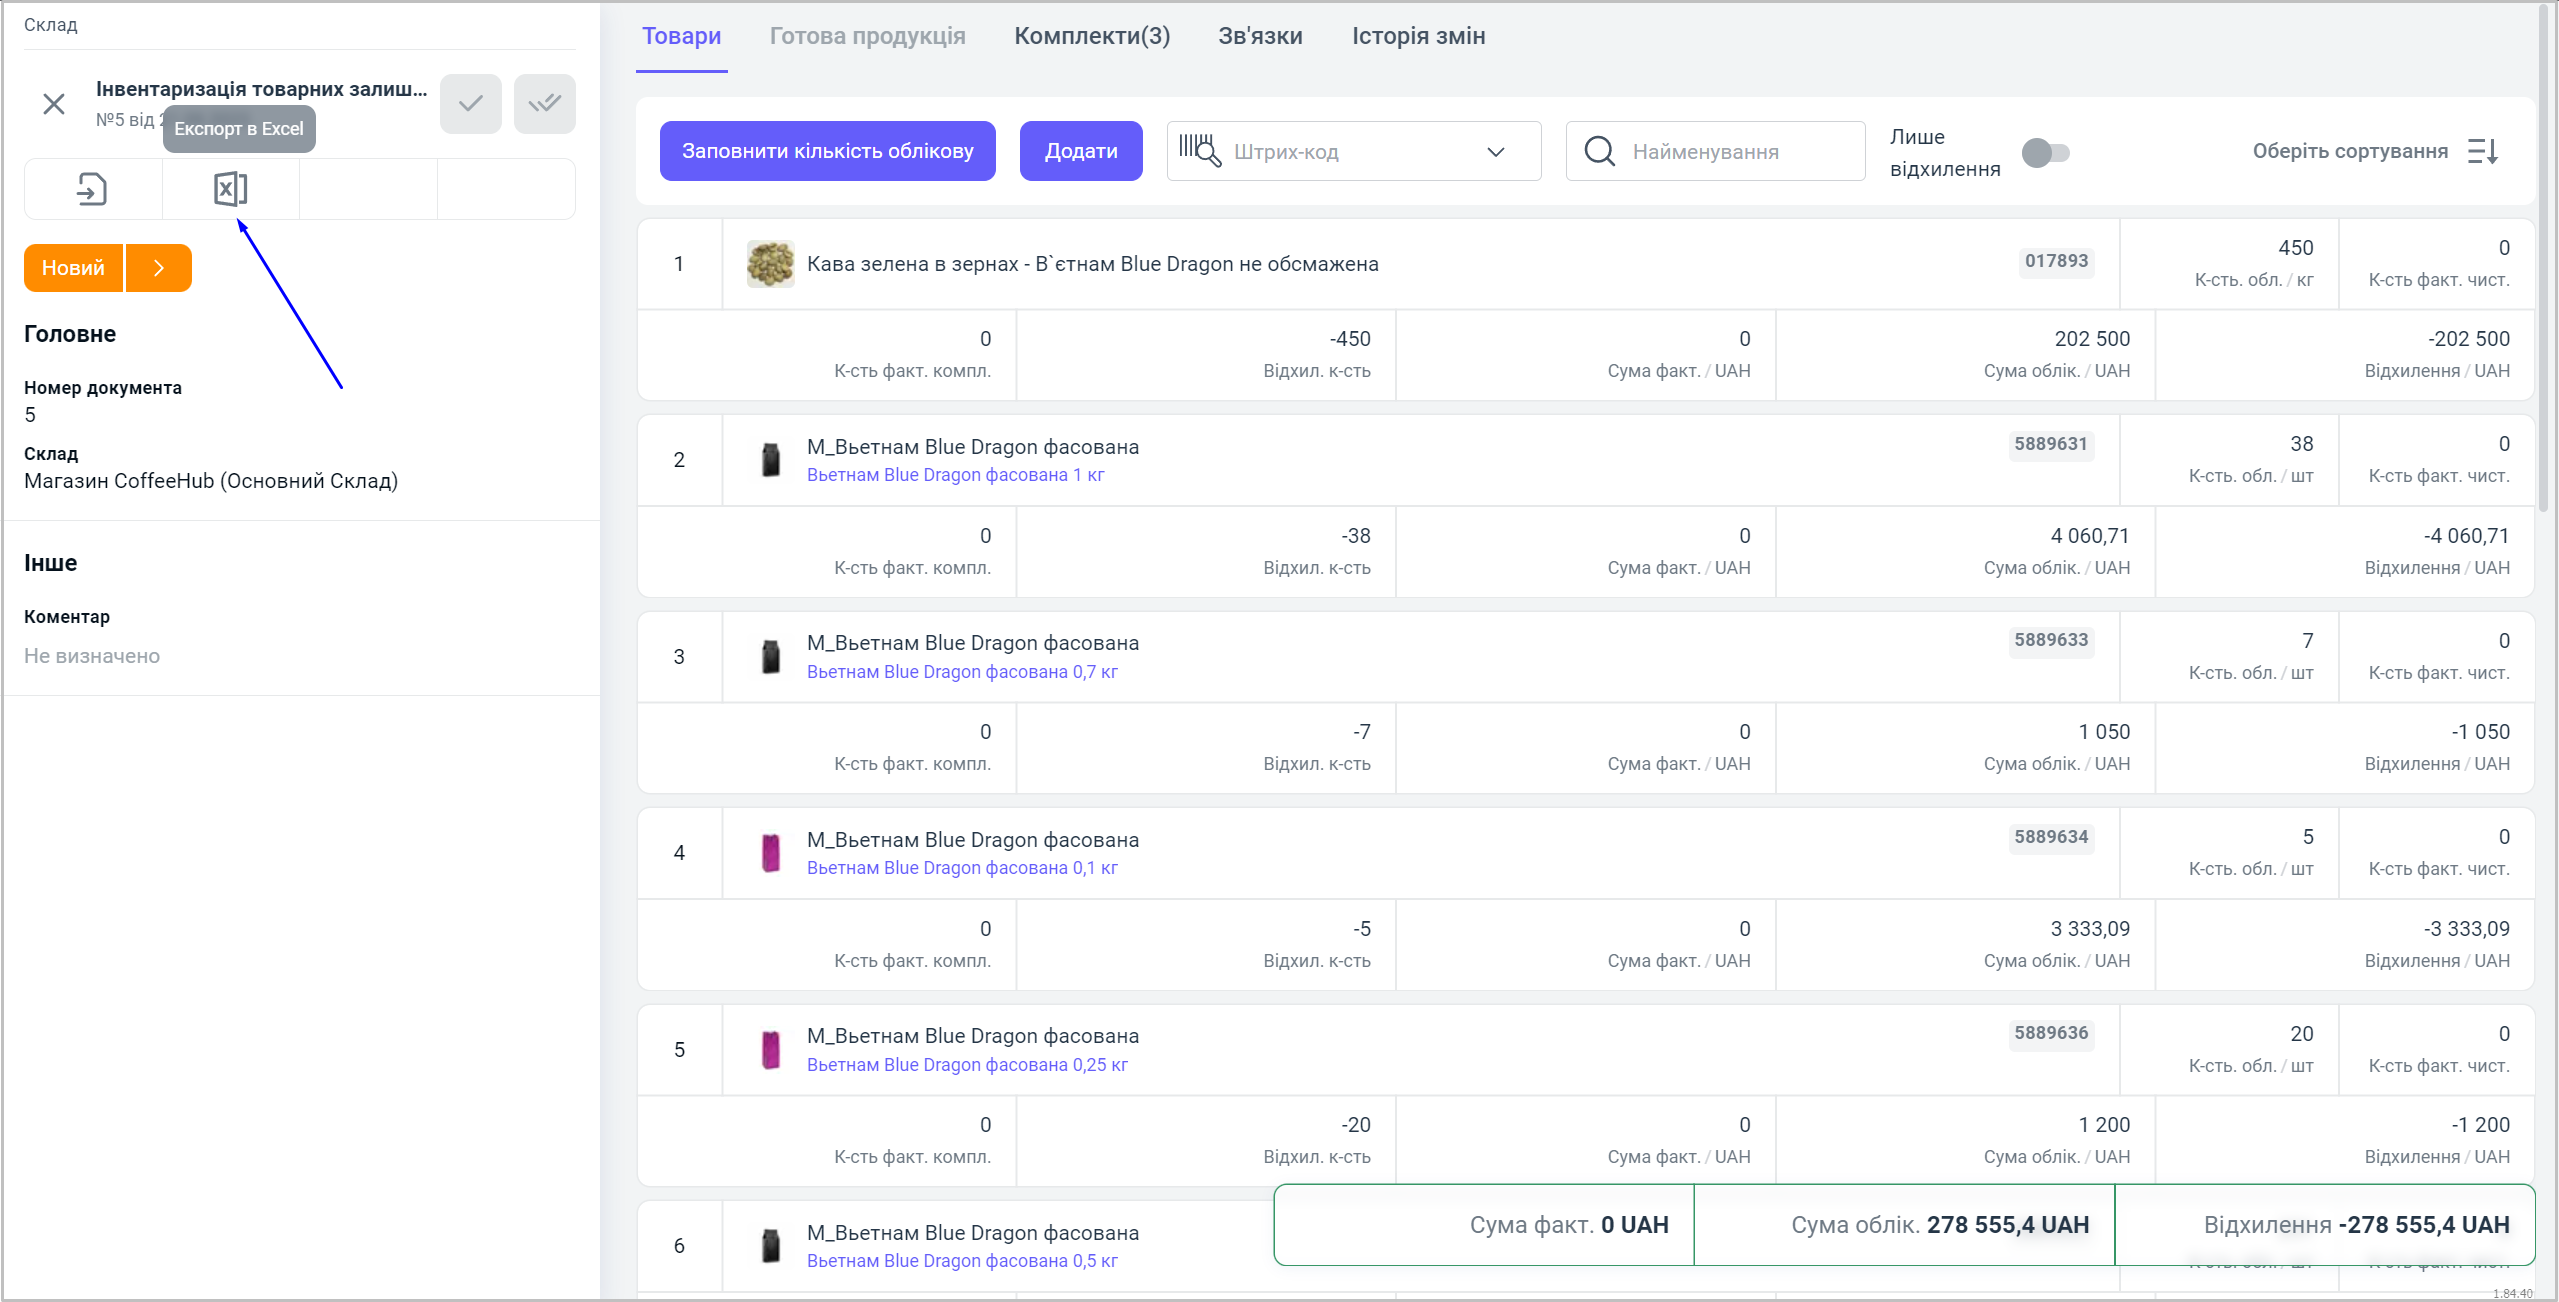Click the green coffee beans thumbnail
The width and height of the screenshot is (2559, 1302).
[770, 264]
